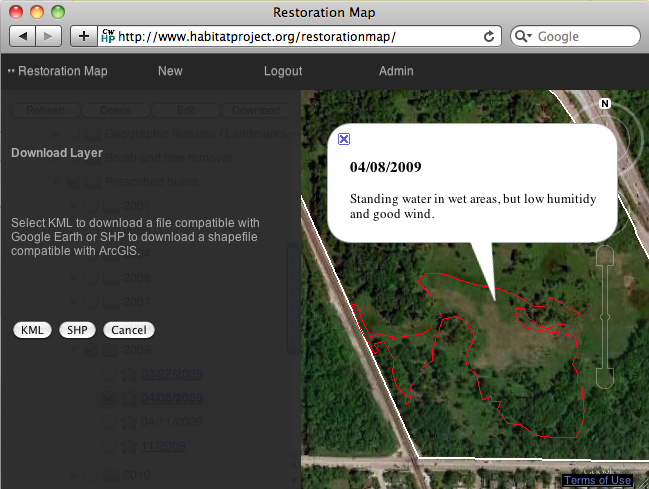The width and height of the screenshot is (649, 489).
Task: Go to Restoration Map home
Action: (x=62, y=71)
